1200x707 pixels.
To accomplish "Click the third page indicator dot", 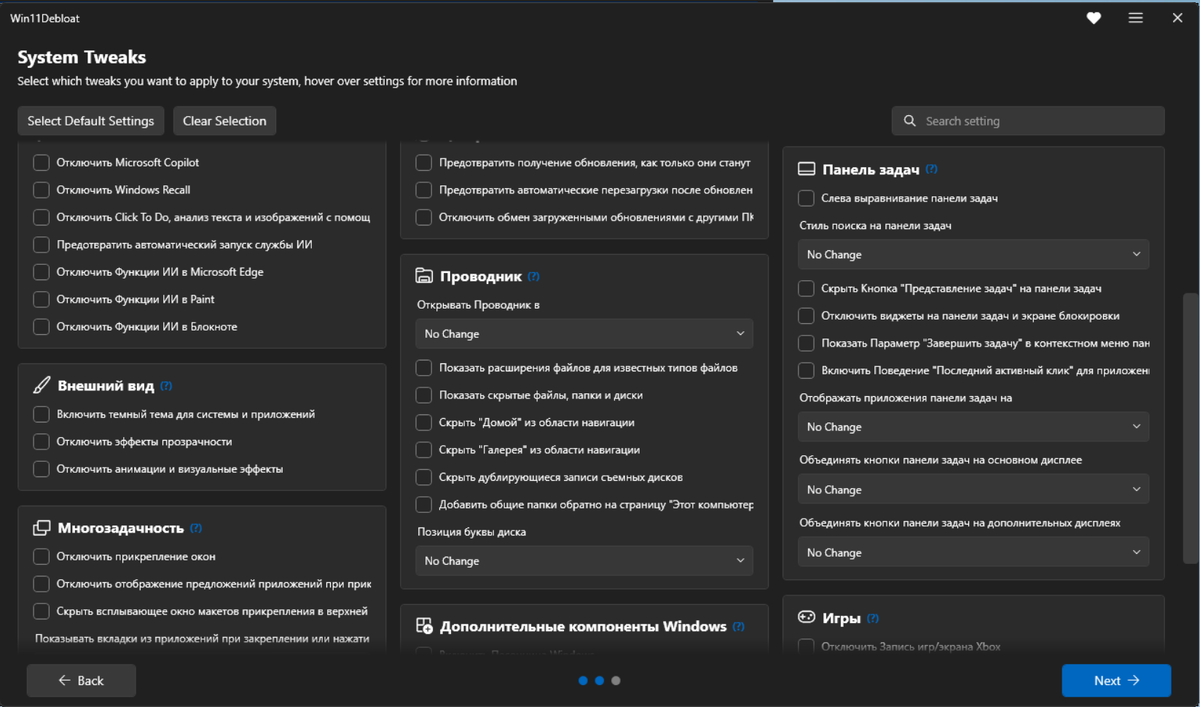I will click(616, 681).
